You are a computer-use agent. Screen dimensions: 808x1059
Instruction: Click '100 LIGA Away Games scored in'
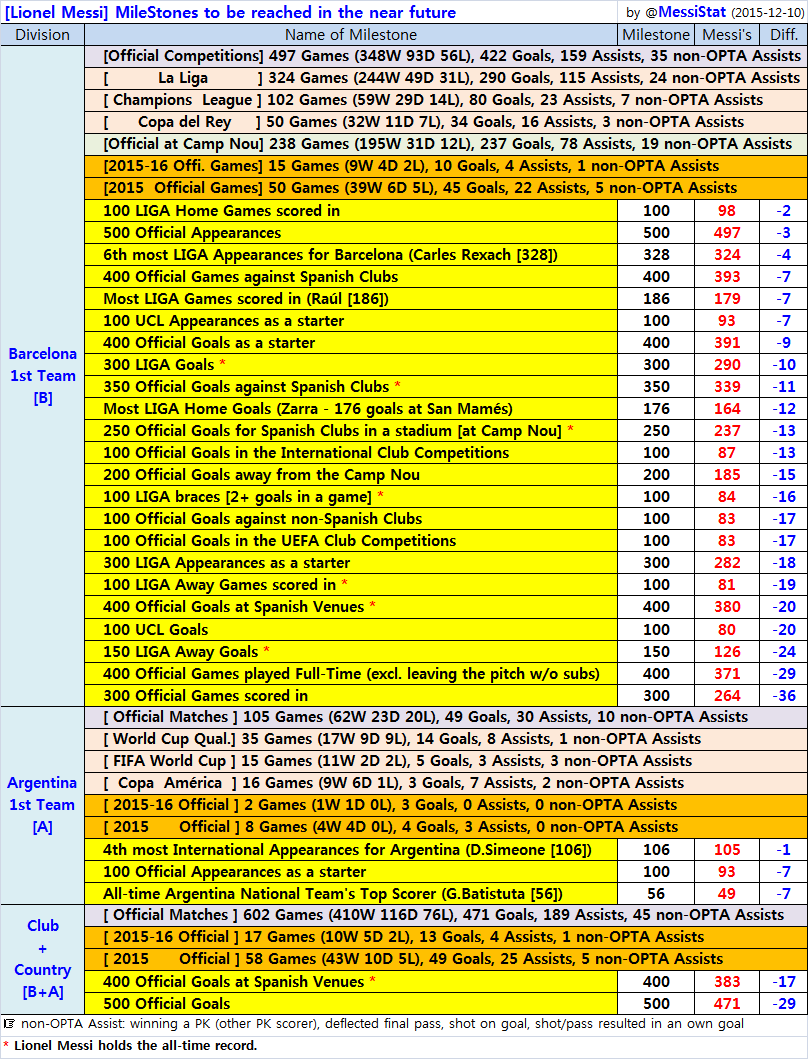click(351, 585)
